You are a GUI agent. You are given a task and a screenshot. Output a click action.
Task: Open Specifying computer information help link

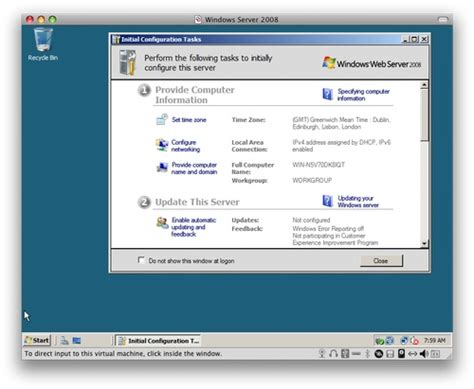coord(363,95)
